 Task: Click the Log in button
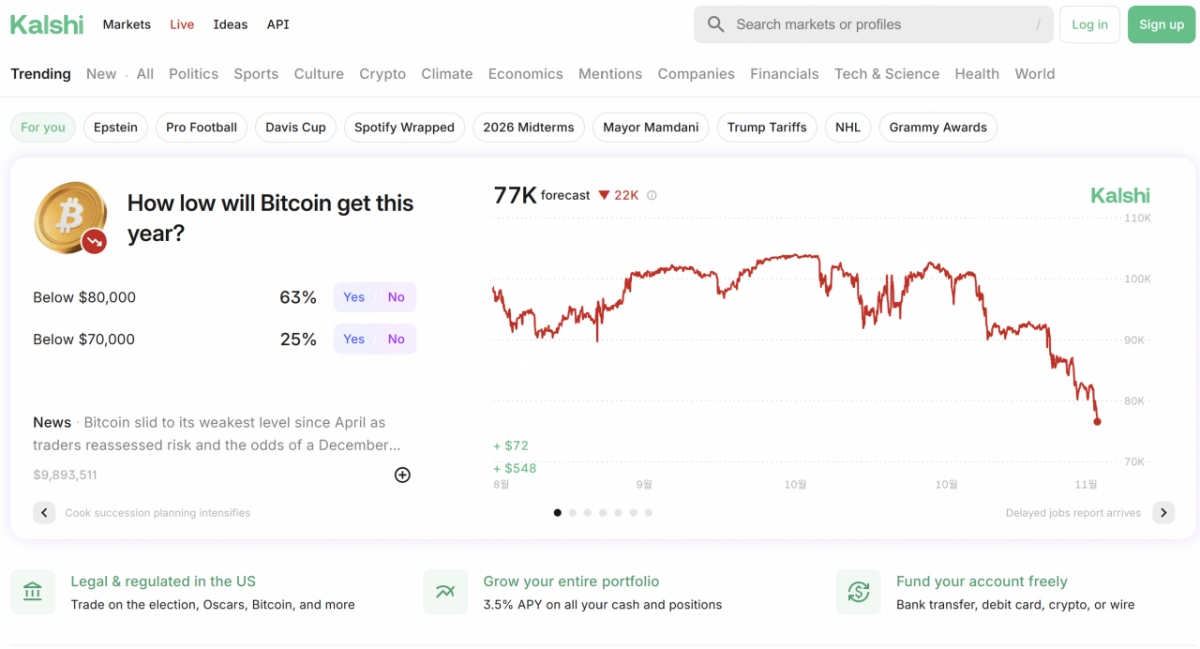coord(1089,25)
